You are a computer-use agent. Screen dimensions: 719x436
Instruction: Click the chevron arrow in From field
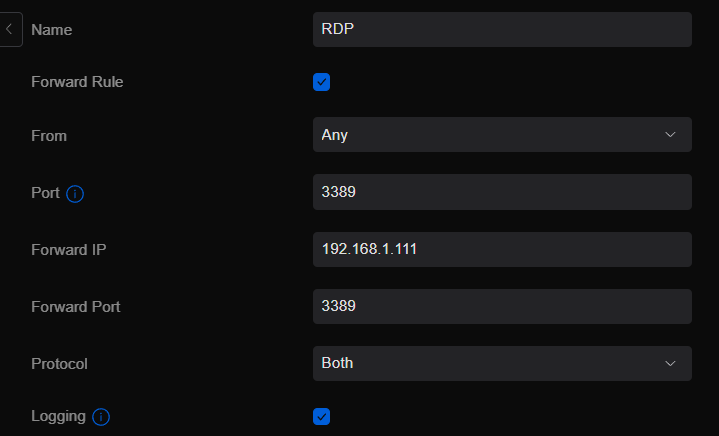coord(670,135)
